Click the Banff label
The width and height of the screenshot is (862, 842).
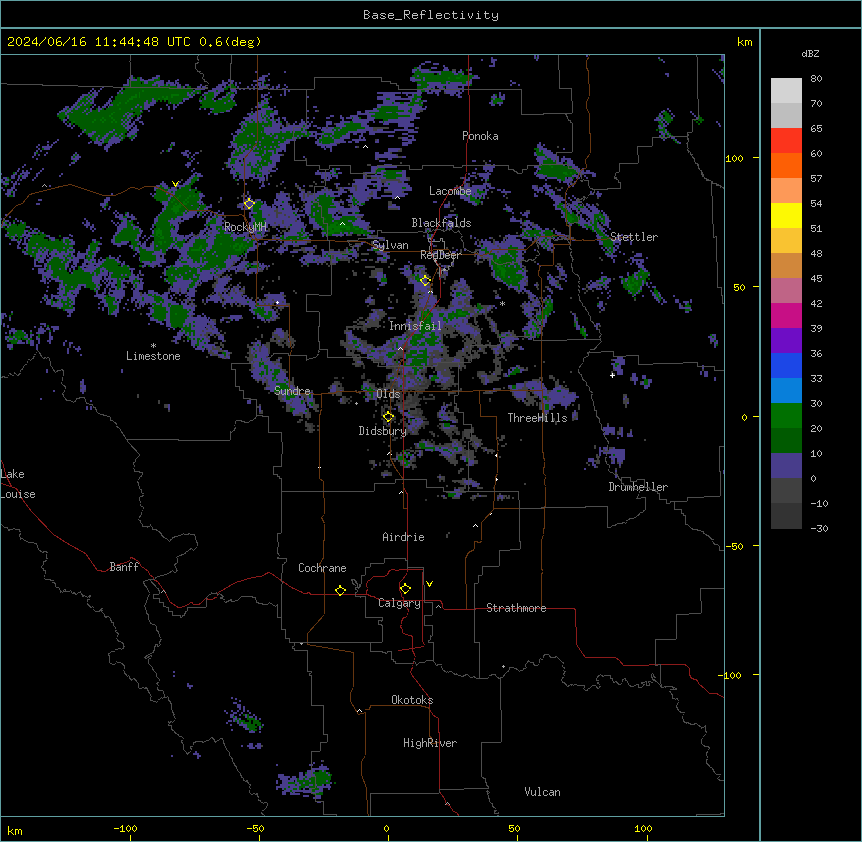click(x=124, y=567)
